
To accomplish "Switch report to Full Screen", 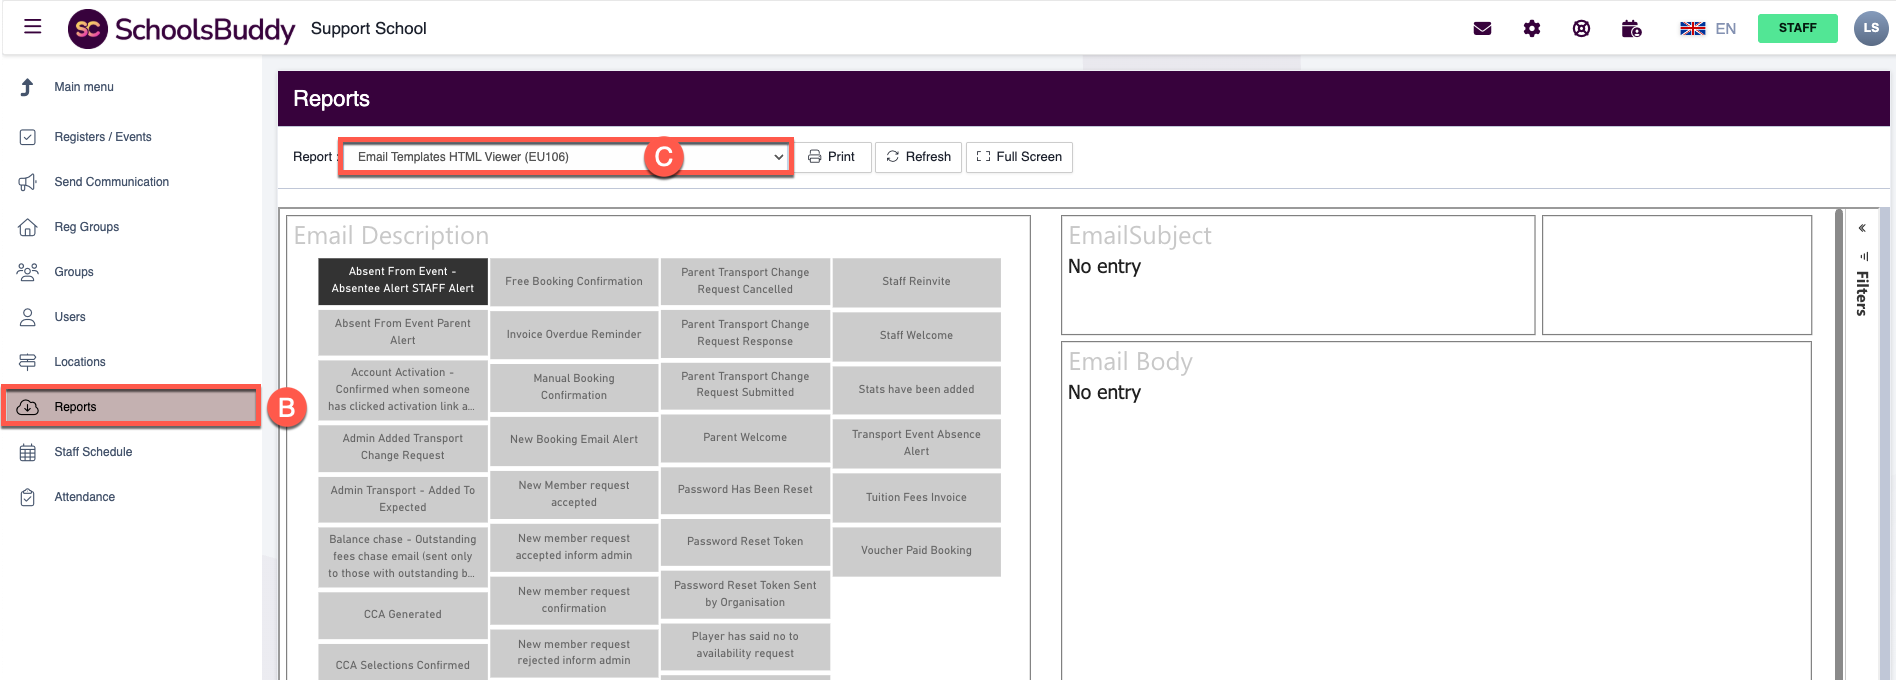I will click(x=1019, y=157).
